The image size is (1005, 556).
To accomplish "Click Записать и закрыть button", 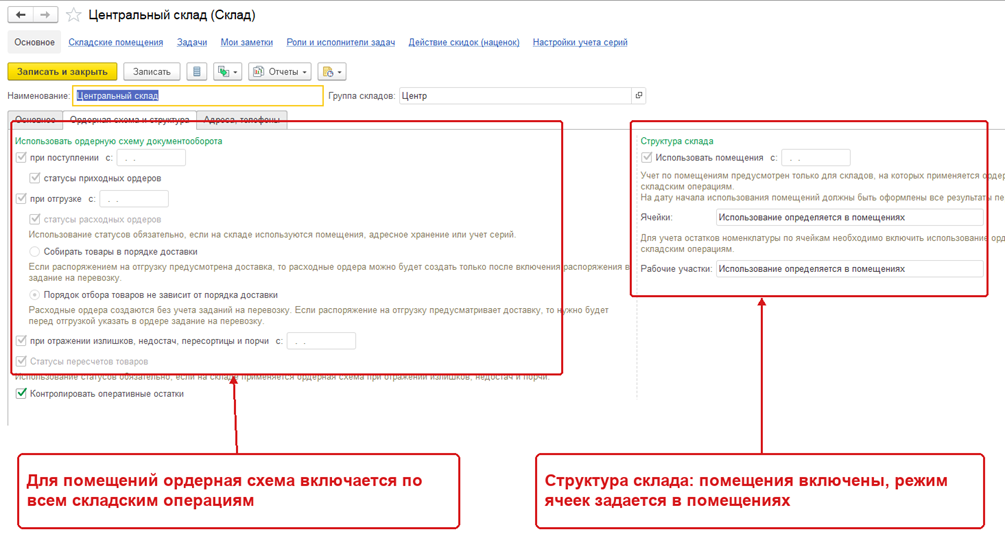I will [62, 72].
